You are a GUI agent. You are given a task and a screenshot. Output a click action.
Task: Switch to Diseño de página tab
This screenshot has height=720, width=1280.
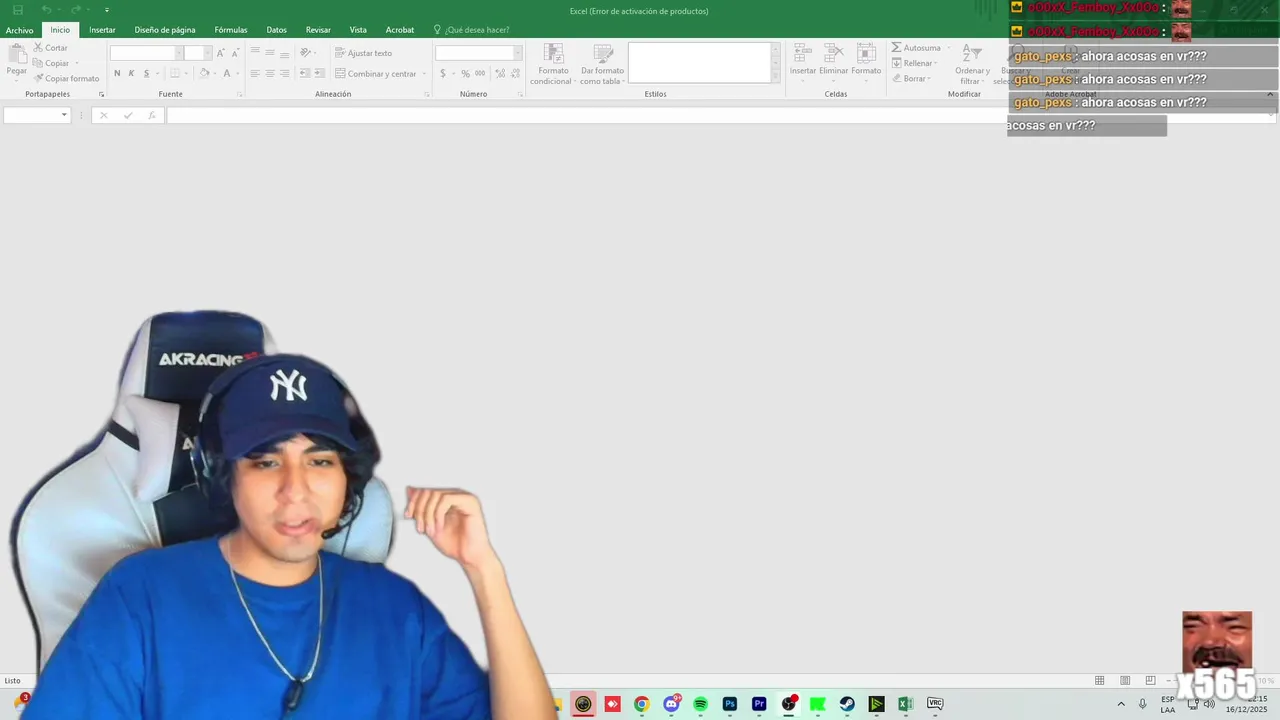click(165, 30)
